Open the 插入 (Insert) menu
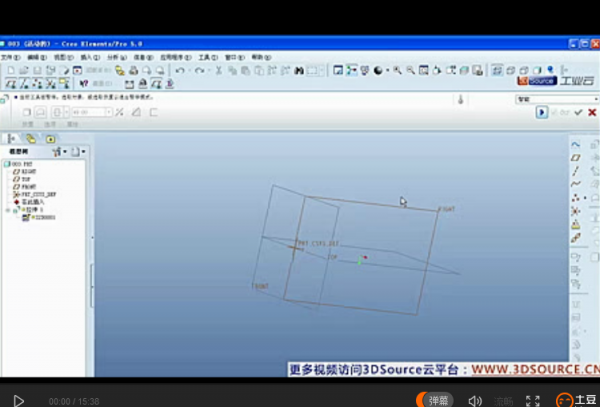The height and width of the screenshot is (407, 600). coord(90,58)
